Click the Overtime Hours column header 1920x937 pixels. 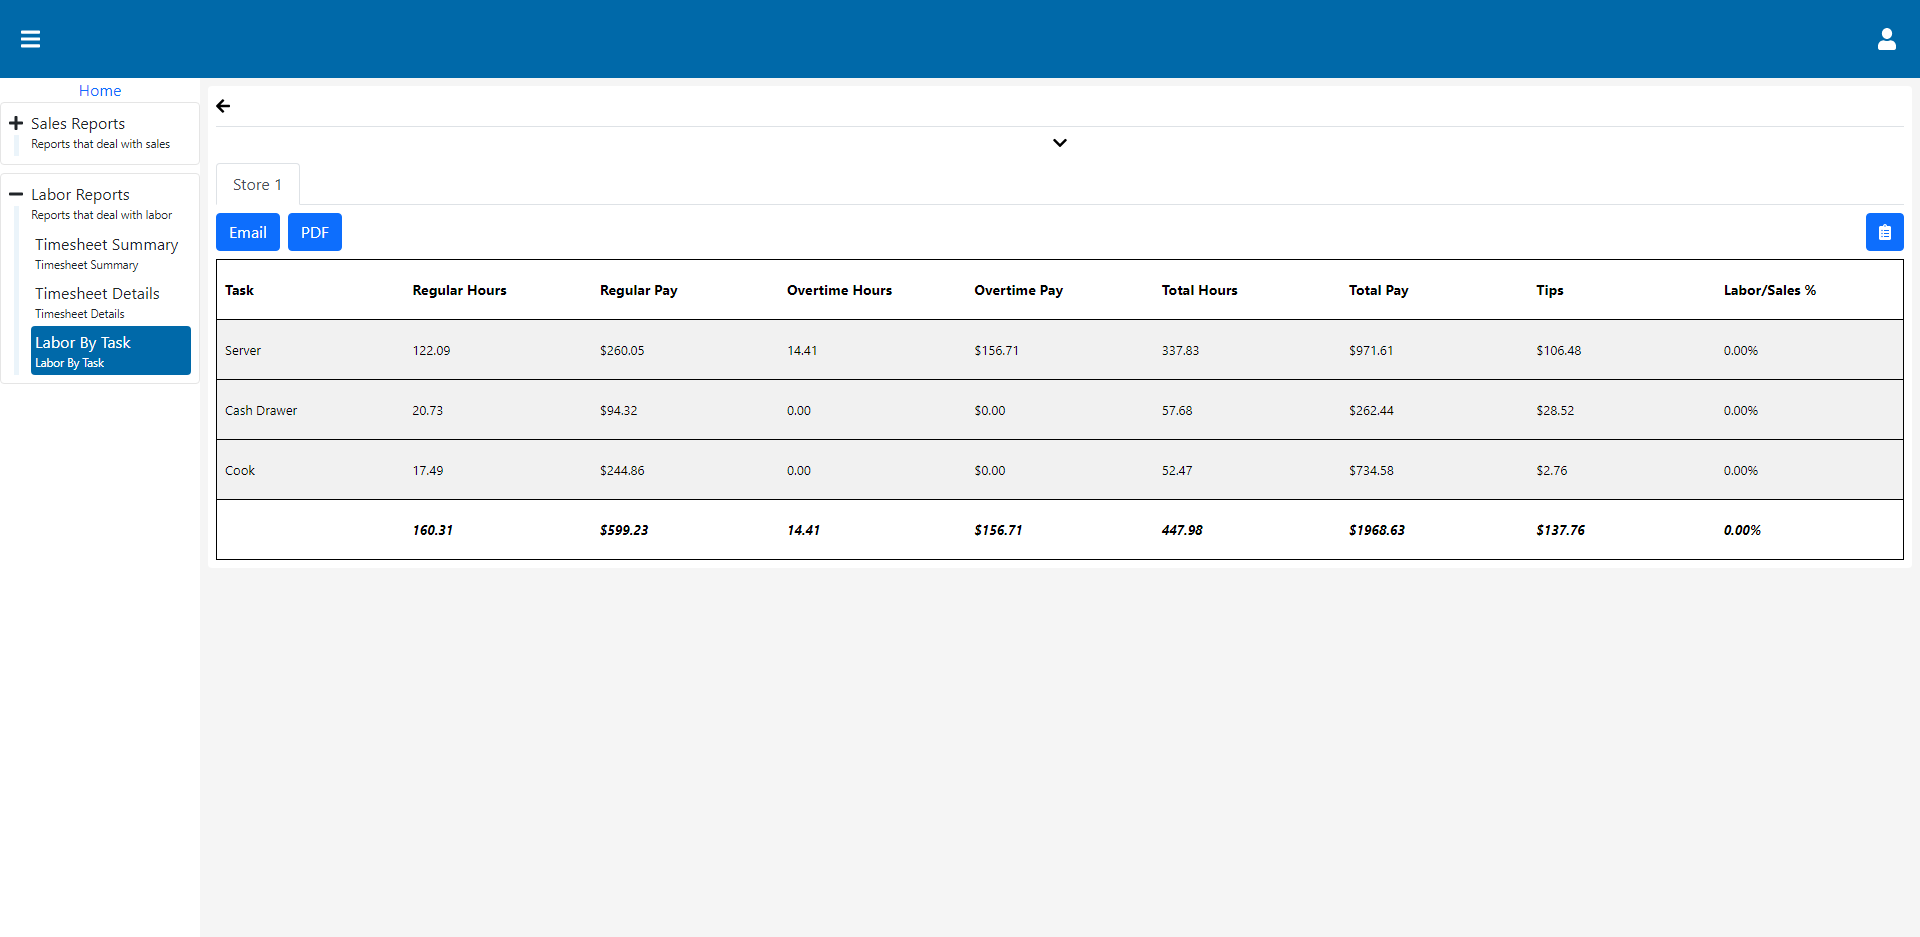[839, 290]
